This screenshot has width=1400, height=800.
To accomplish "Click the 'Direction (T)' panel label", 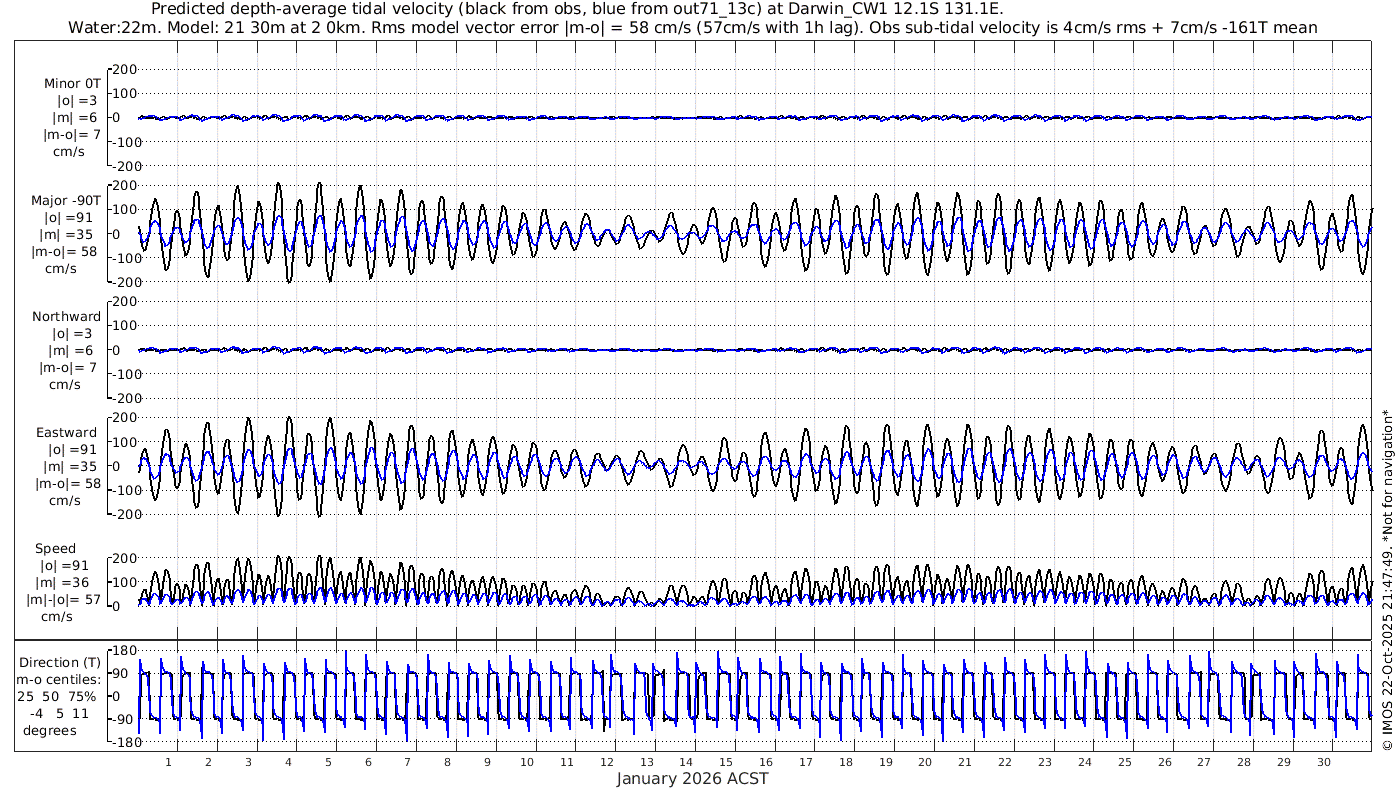I will coord(60,662).
